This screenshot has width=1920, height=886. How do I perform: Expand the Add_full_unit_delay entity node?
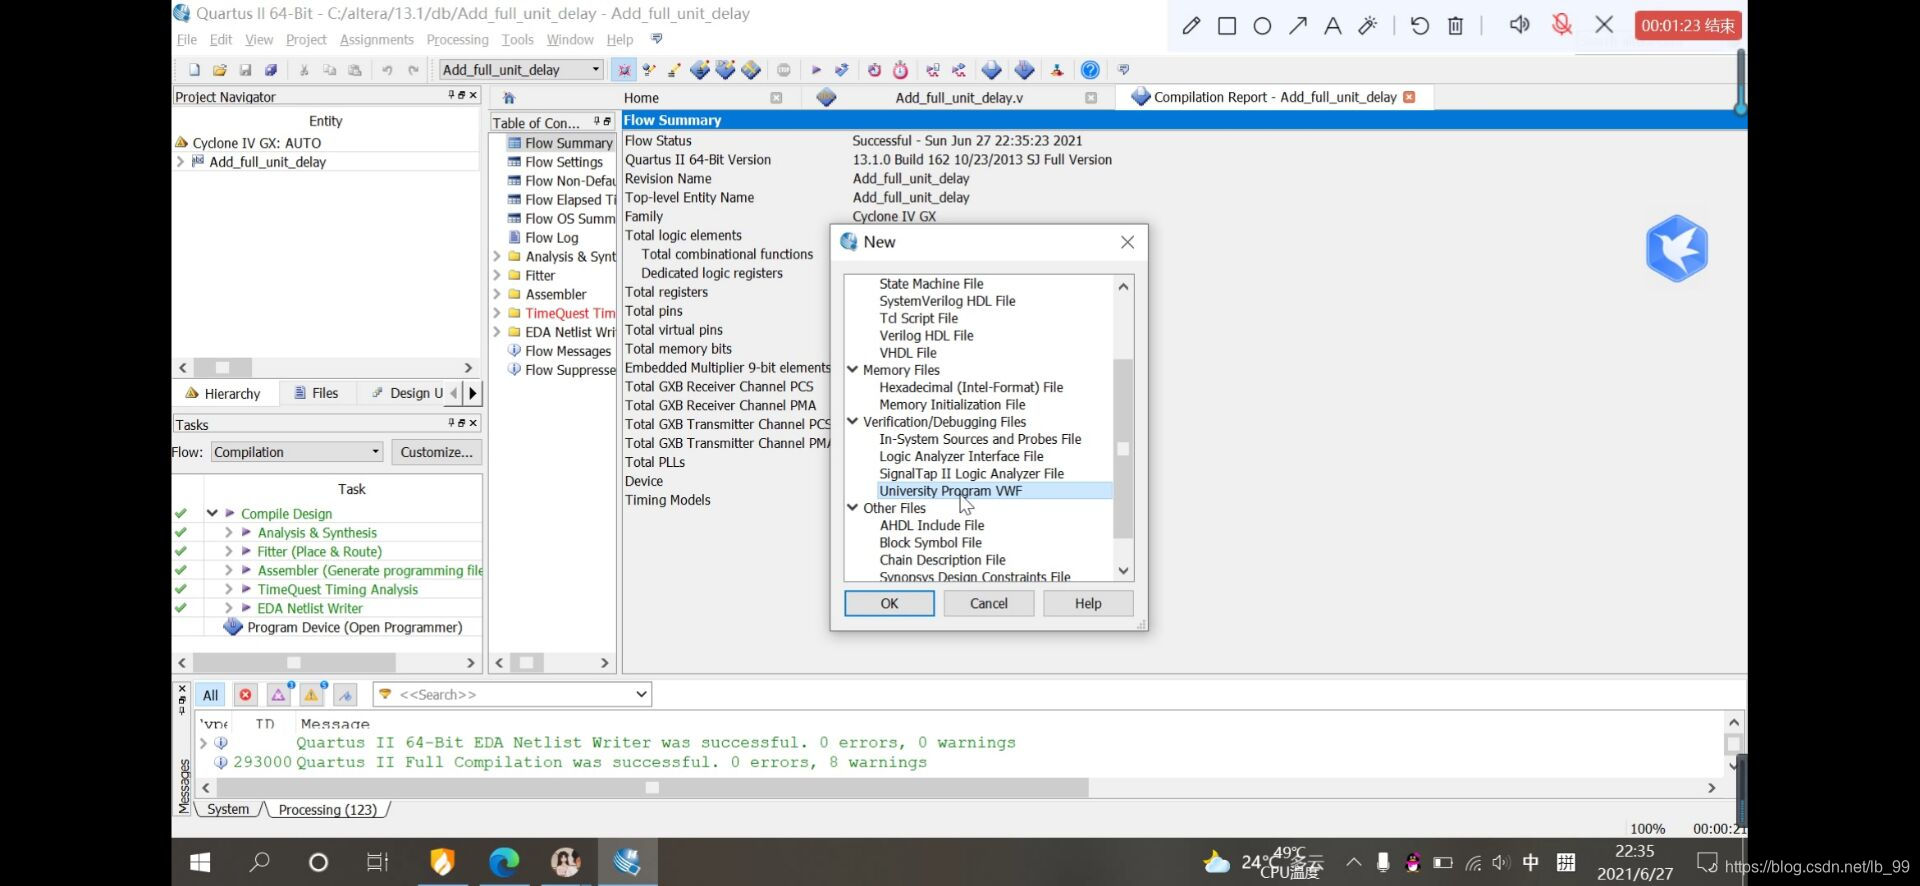[x=180, y=162]
